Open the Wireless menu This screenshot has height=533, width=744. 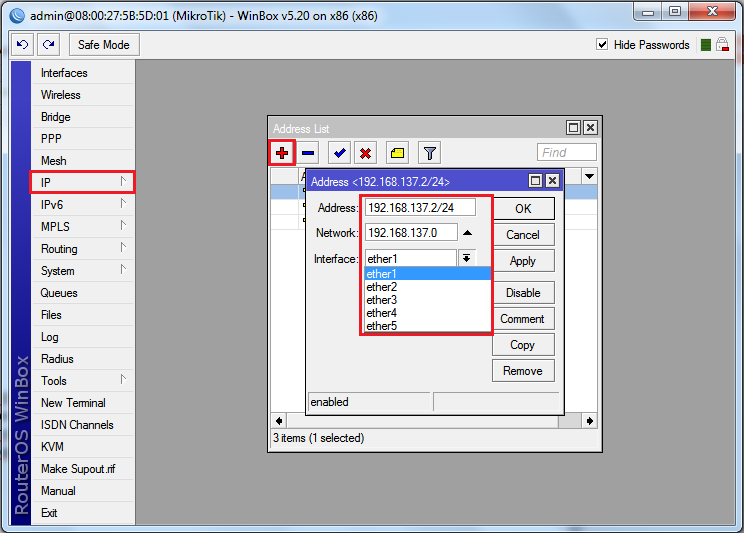click(83, 95)
